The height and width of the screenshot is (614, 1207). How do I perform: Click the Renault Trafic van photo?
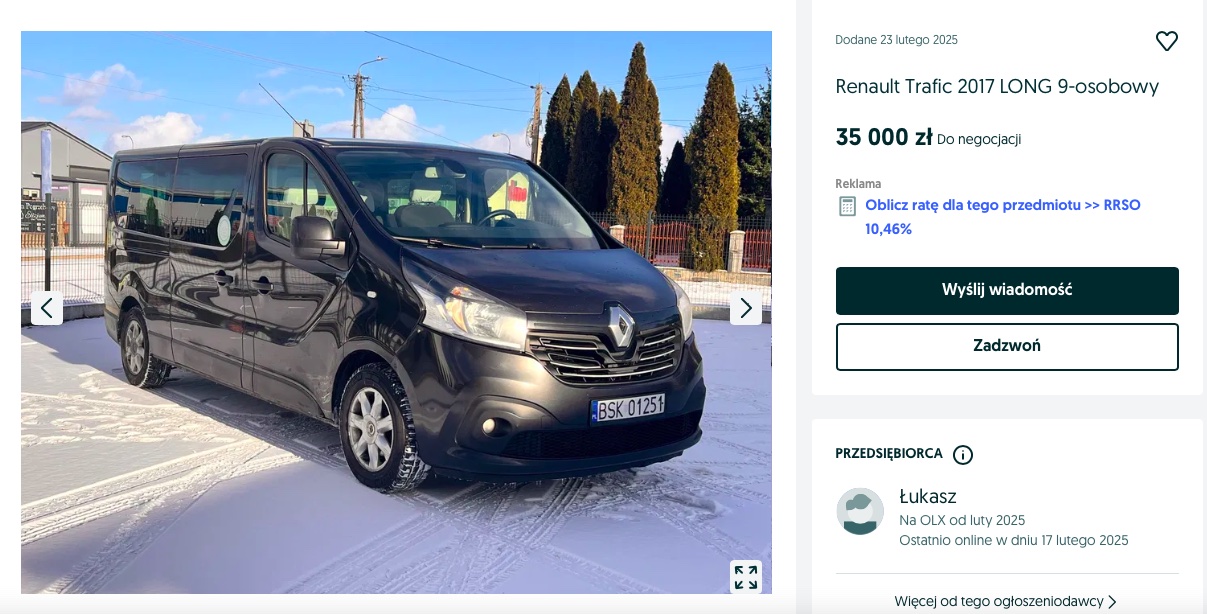(x=396, y=312)
